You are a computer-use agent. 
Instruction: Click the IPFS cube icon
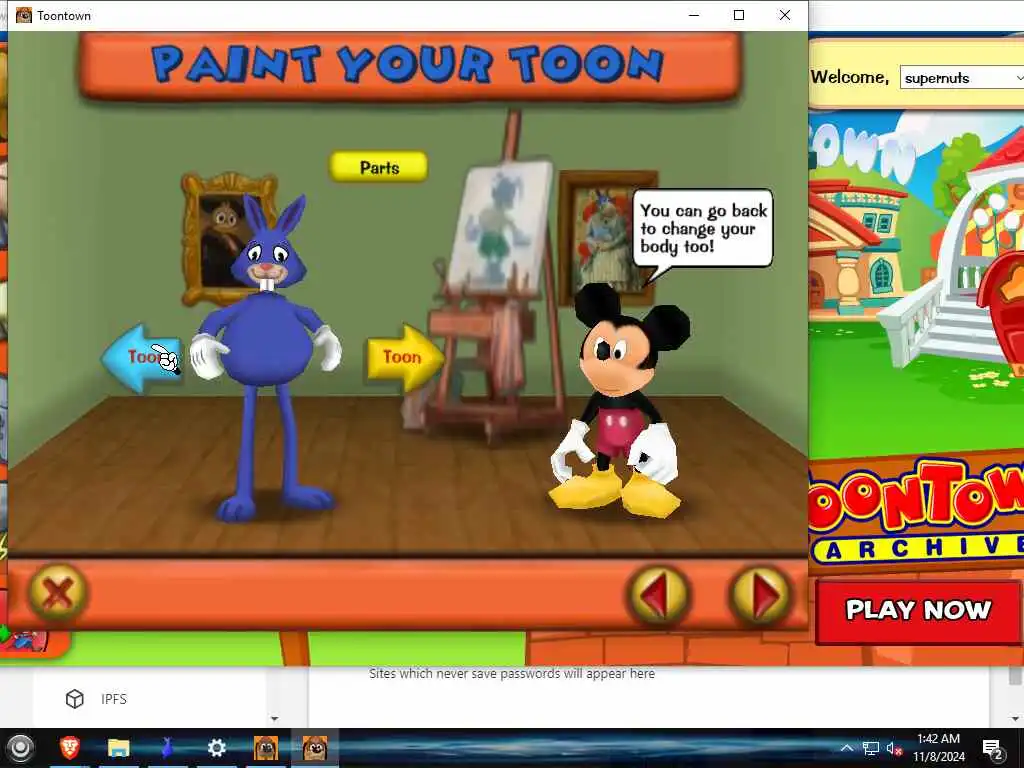point(74,699)
